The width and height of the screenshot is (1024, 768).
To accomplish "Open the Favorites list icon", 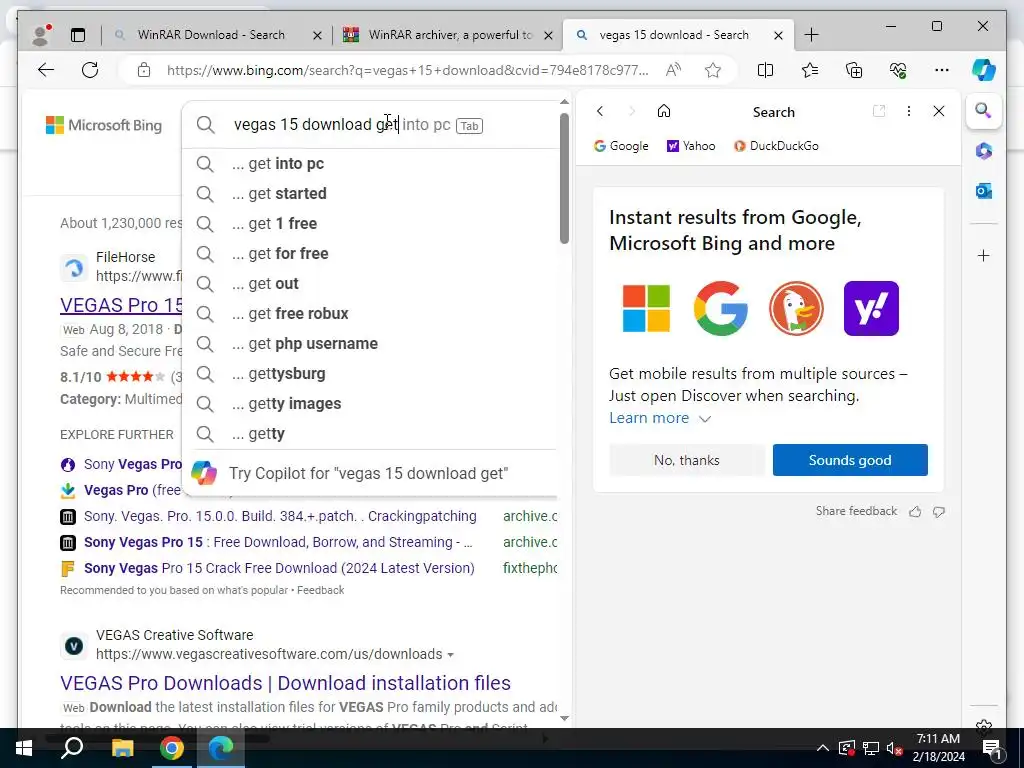I will coord(810,70).
